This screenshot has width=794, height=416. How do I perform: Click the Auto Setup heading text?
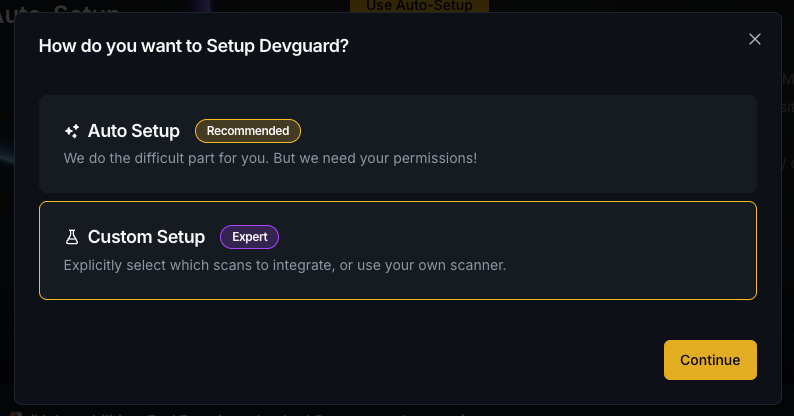click(134, 131)
